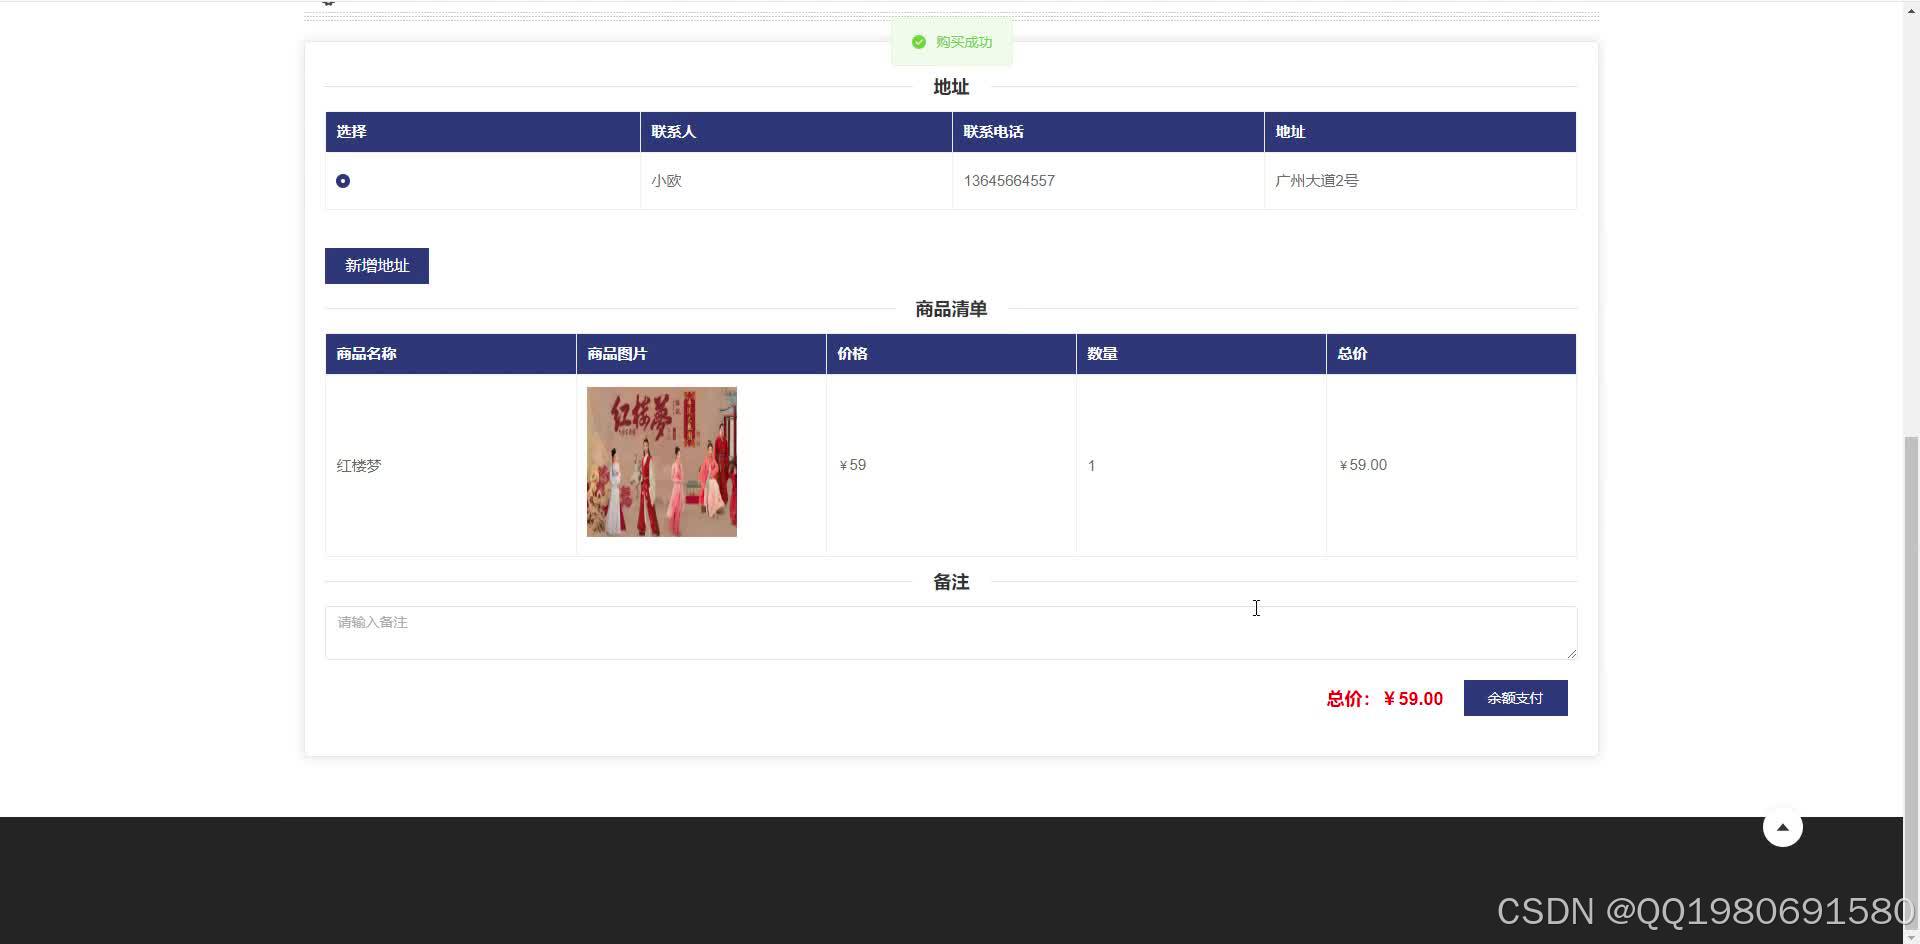The image size is (1920, 944).
Task: Click the textarea resize grip handle
Action: [x=1570, y=655]
